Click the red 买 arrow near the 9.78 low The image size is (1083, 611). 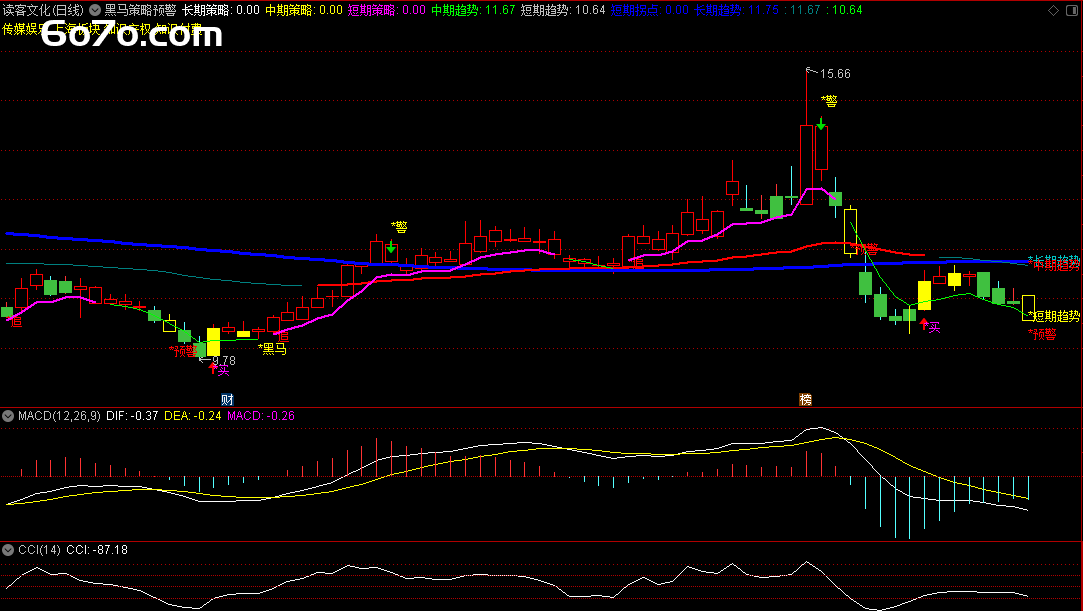[213, 368]
